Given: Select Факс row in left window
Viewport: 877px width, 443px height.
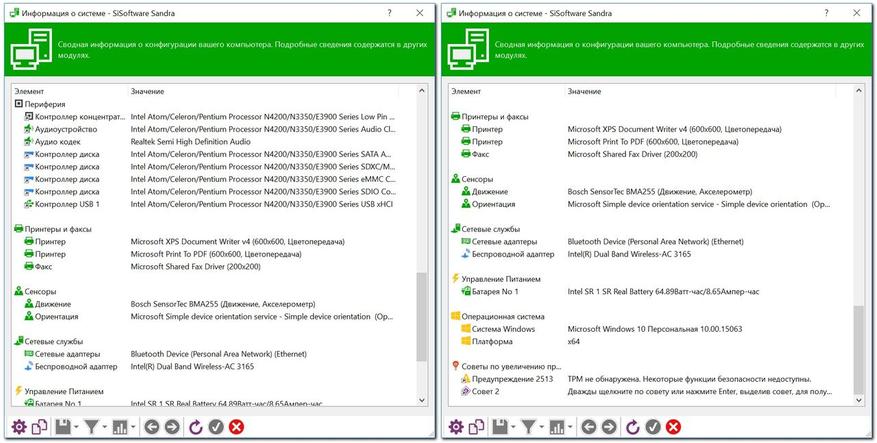Looking at the screenshot, I should click(211, 266).
